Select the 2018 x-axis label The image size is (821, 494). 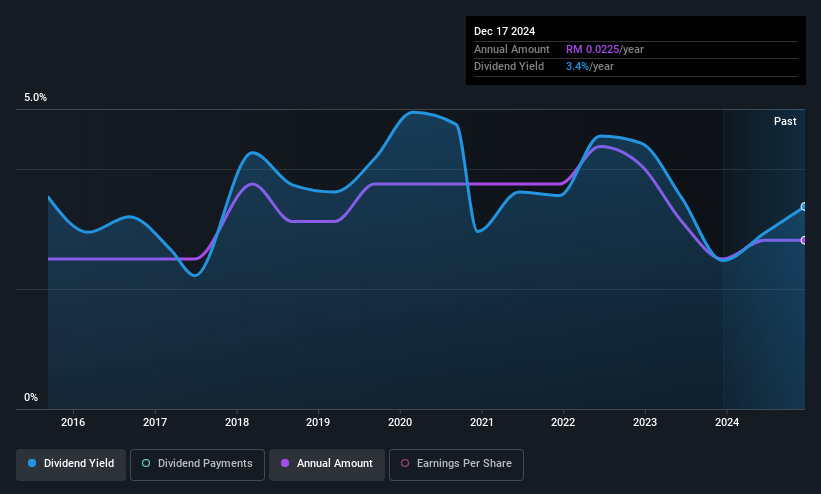237,422
